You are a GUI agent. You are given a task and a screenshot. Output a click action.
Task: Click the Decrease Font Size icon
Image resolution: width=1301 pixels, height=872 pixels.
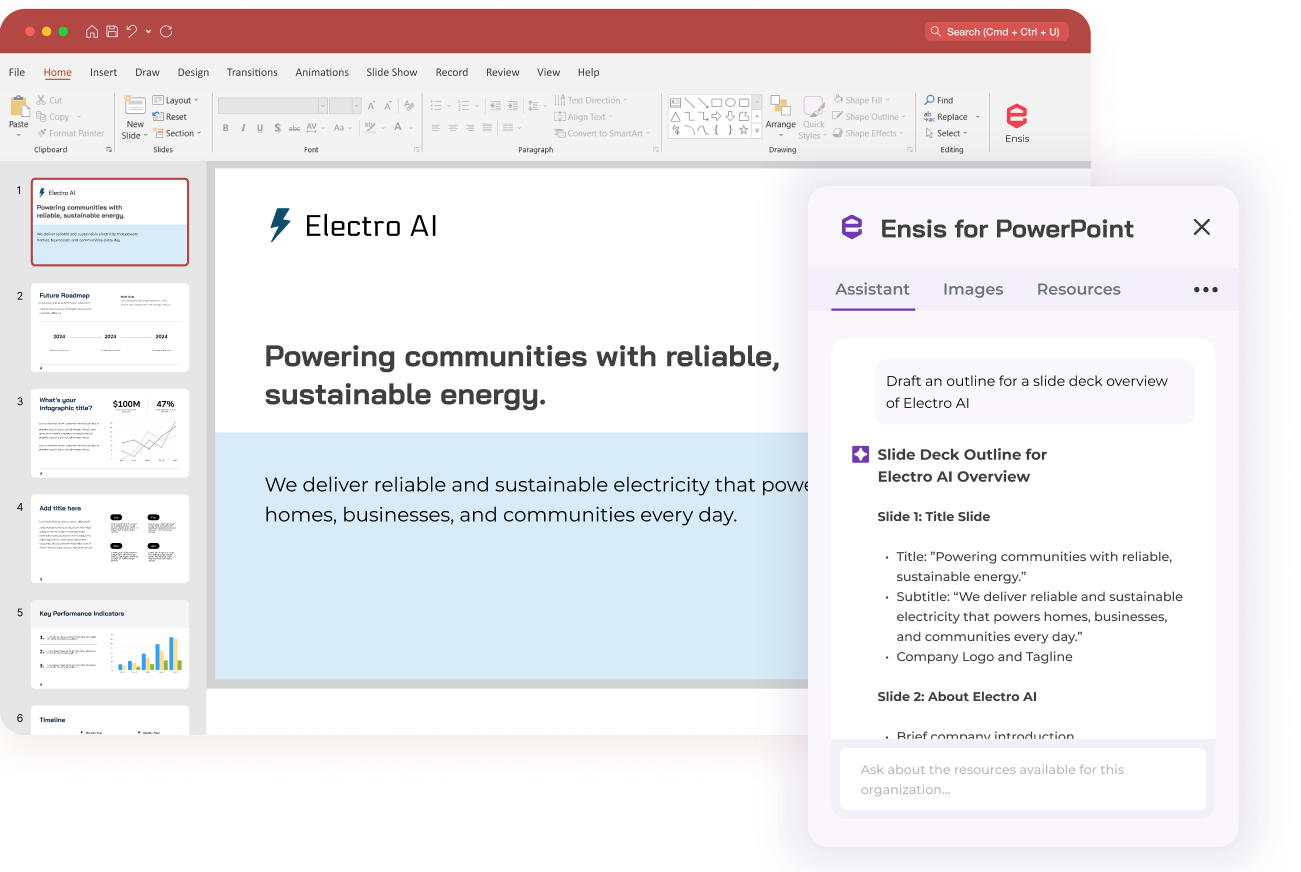point(388,106)
